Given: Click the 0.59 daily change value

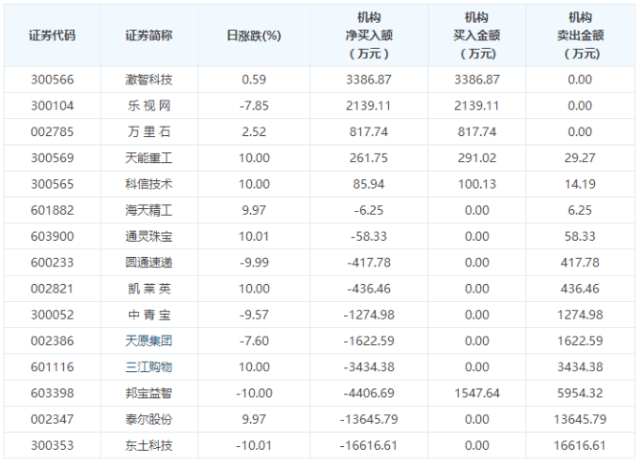Looking at the screenshot, I should [x=254, y=80].
